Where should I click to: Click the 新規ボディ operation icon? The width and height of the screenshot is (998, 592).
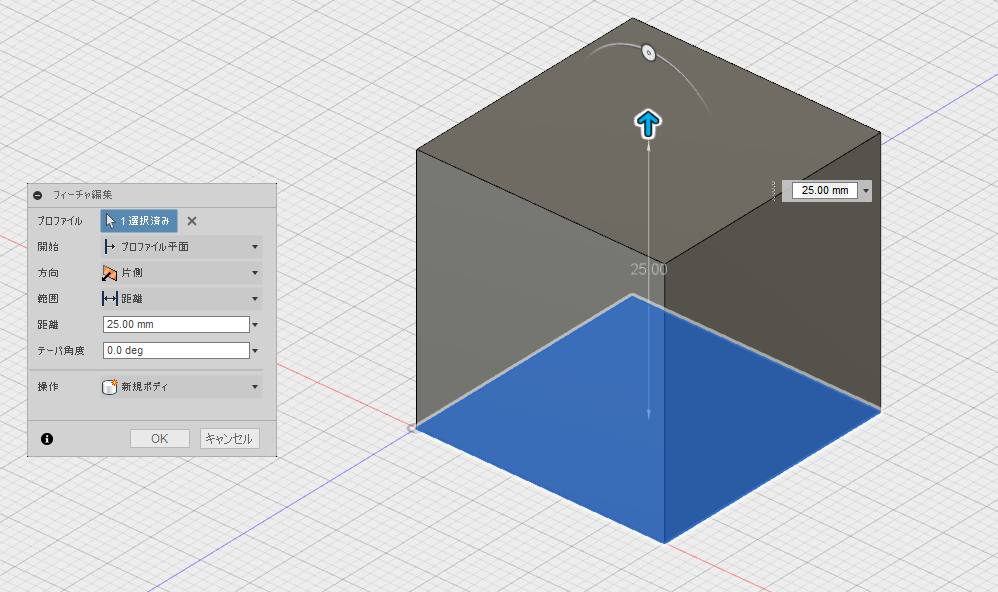coord(109,386)
